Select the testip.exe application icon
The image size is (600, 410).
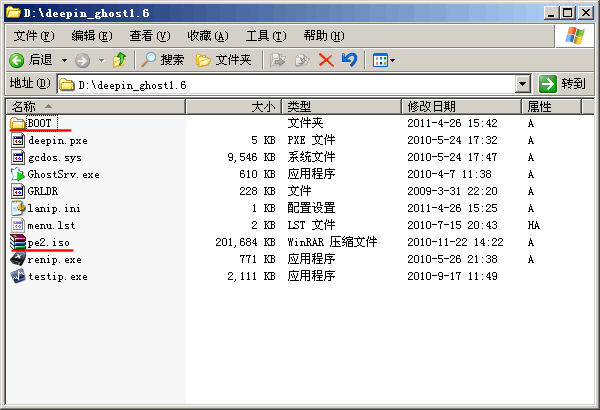[18, 276]
